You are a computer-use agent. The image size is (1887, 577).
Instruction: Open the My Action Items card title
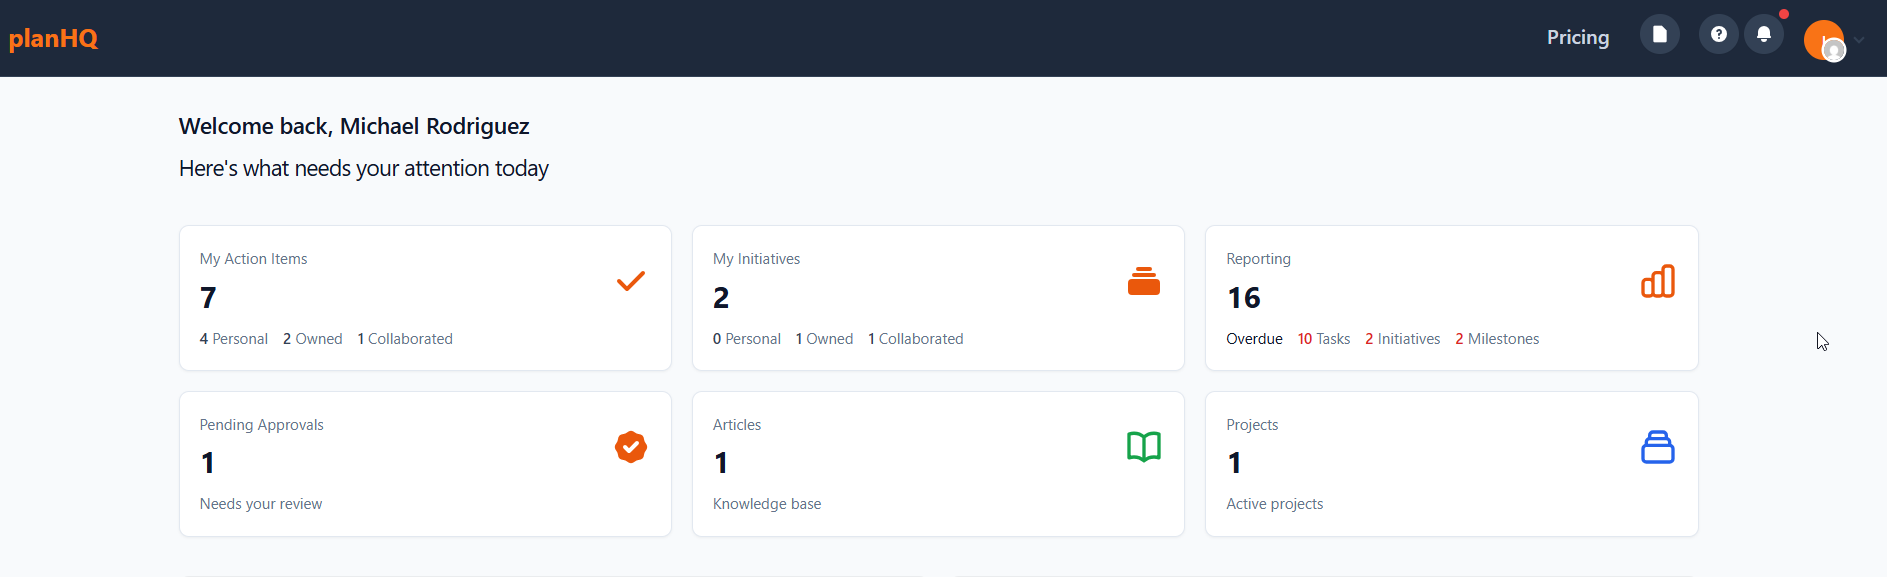[x=253, y=259]
